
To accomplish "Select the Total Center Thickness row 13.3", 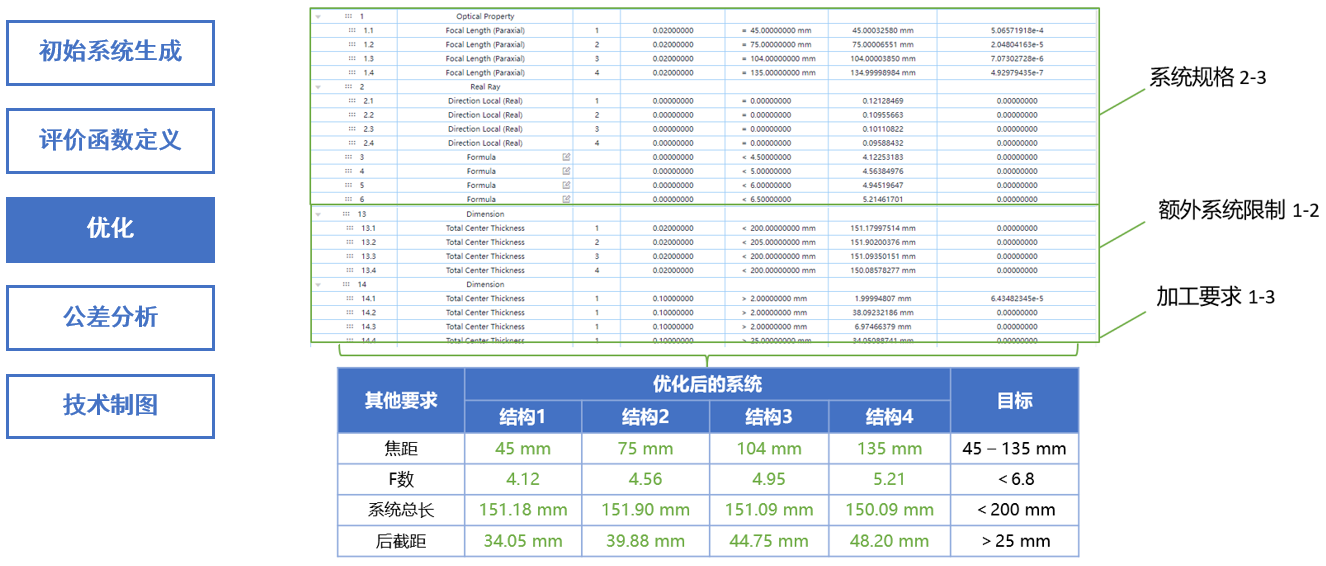I will point(485,256).
